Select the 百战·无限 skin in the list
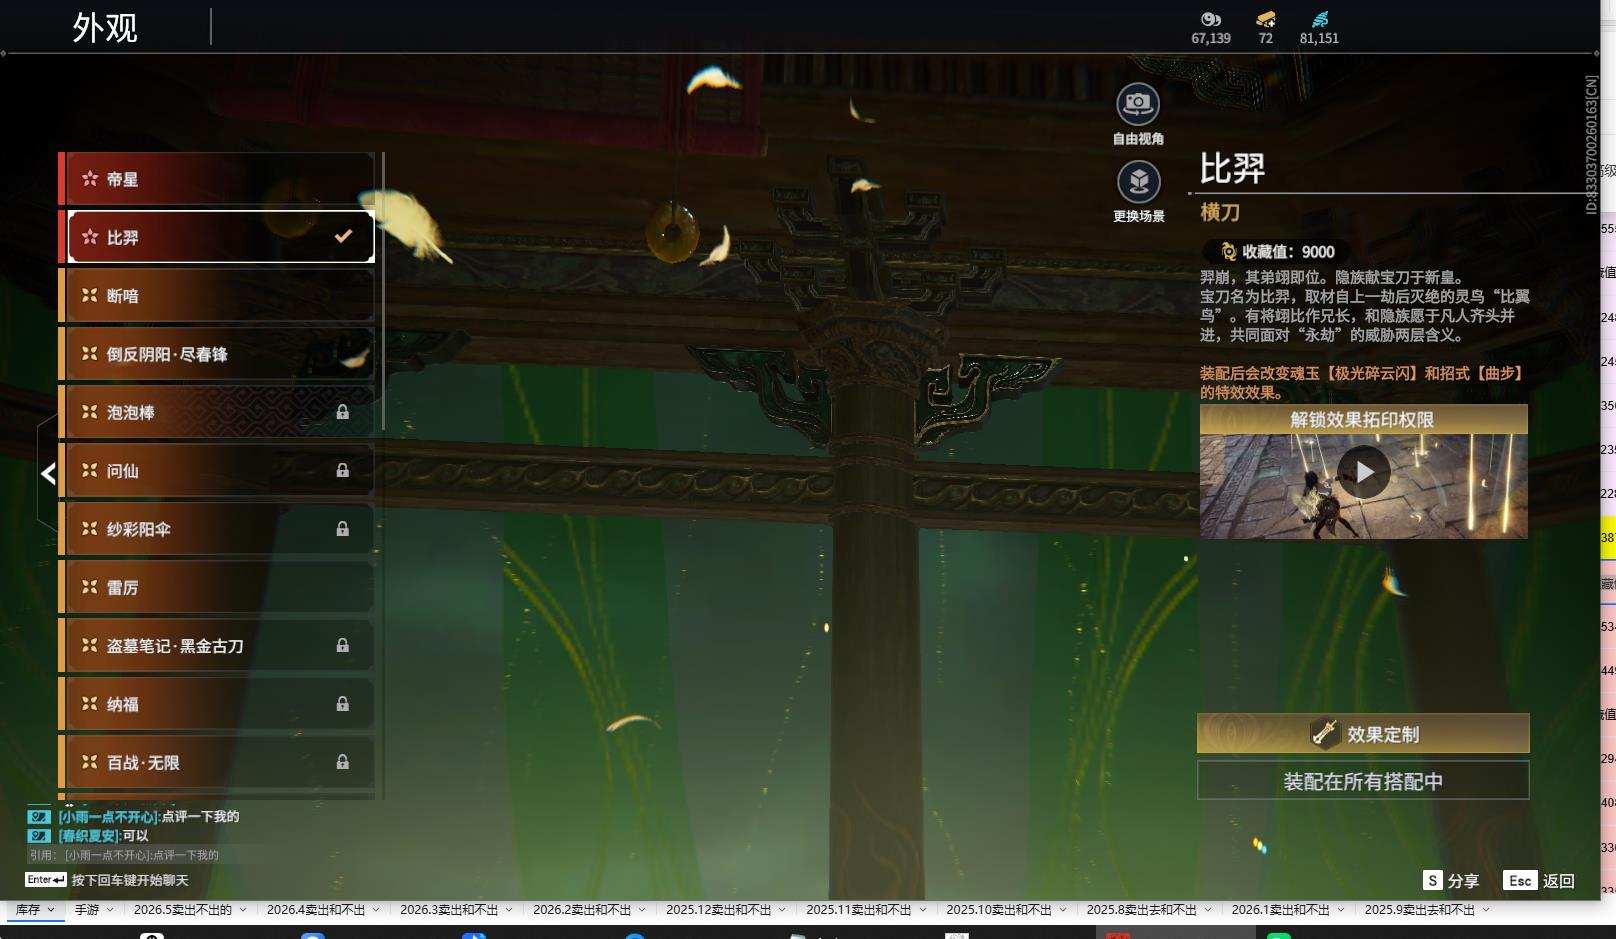 pos(218,762)
